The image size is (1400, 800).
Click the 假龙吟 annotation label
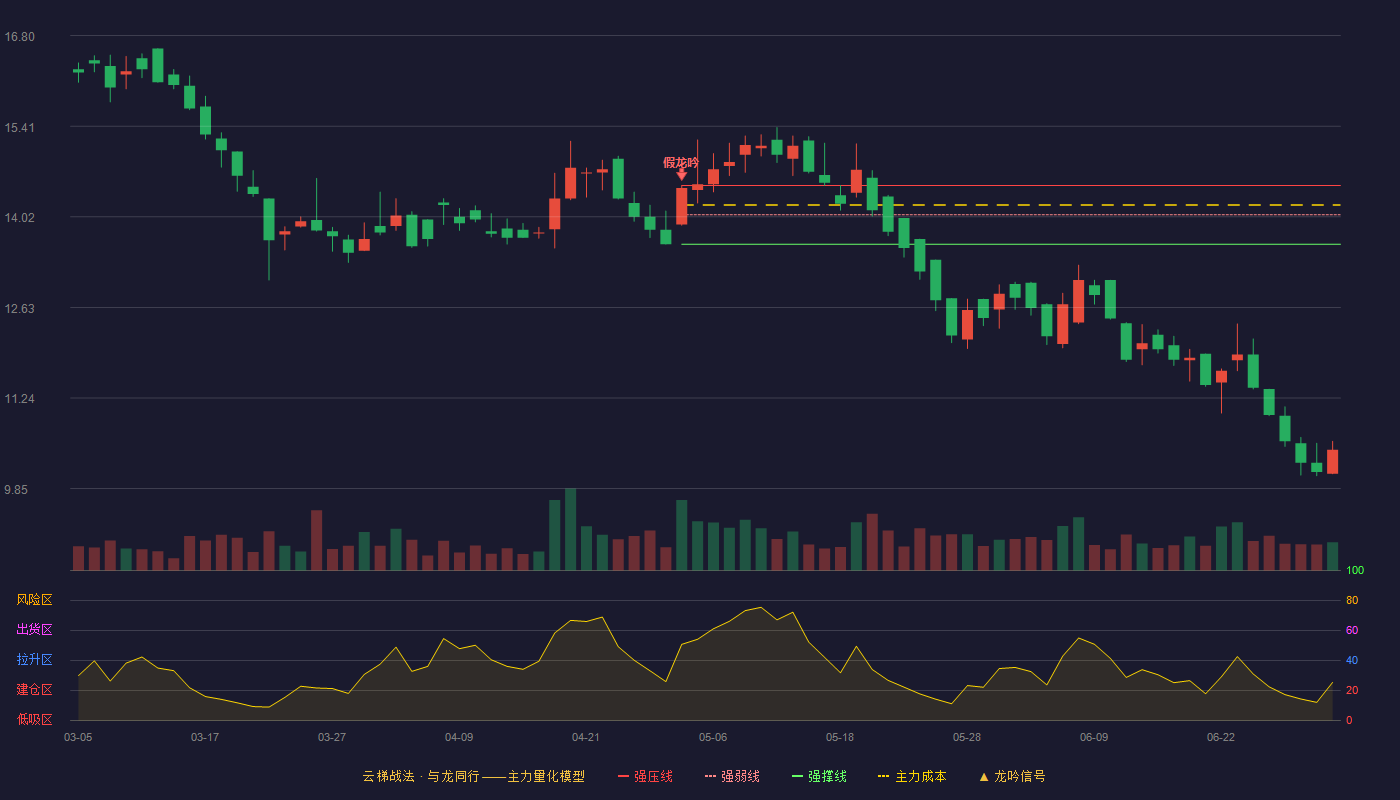pos(681,162)
